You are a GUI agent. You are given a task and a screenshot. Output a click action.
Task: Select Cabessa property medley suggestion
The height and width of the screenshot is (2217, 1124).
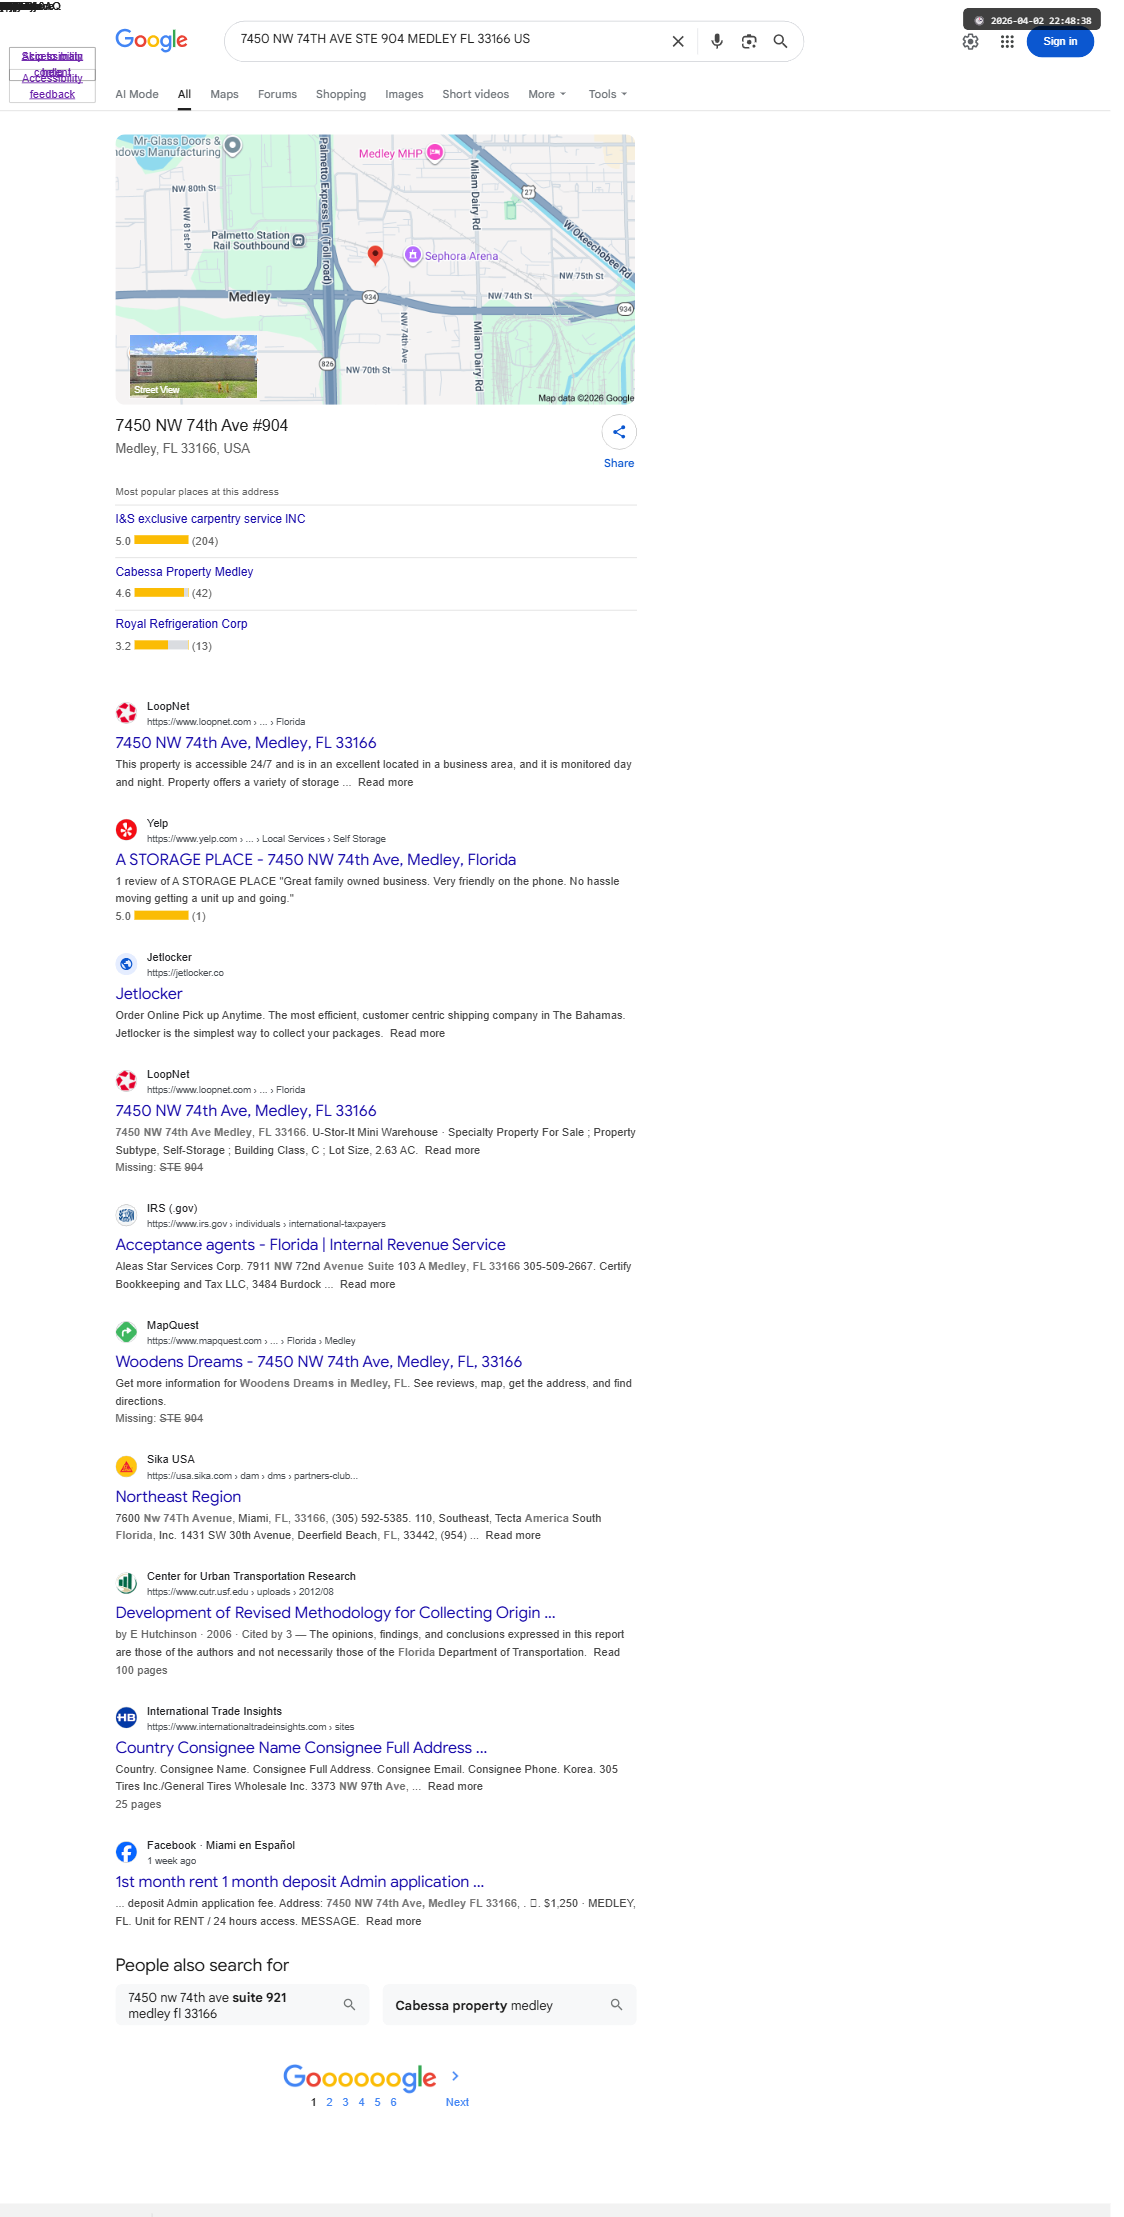click(x=509, y=2005)
